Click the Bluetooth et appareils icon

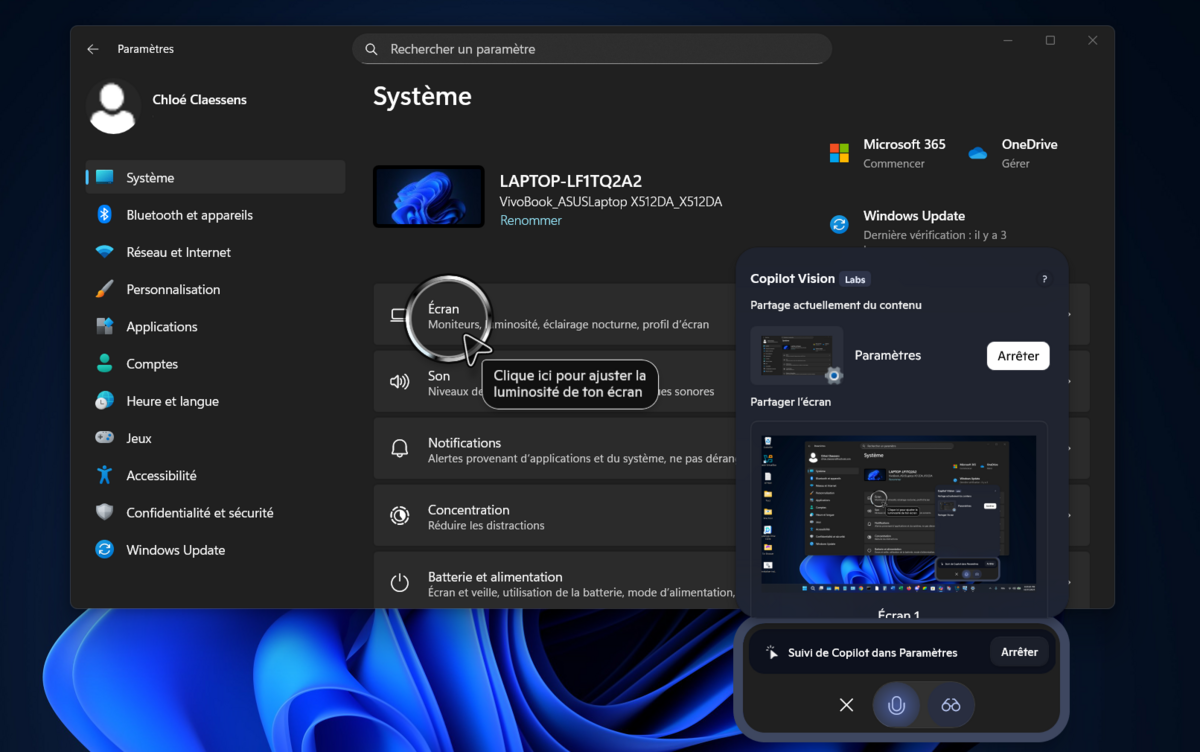point(104,215)
